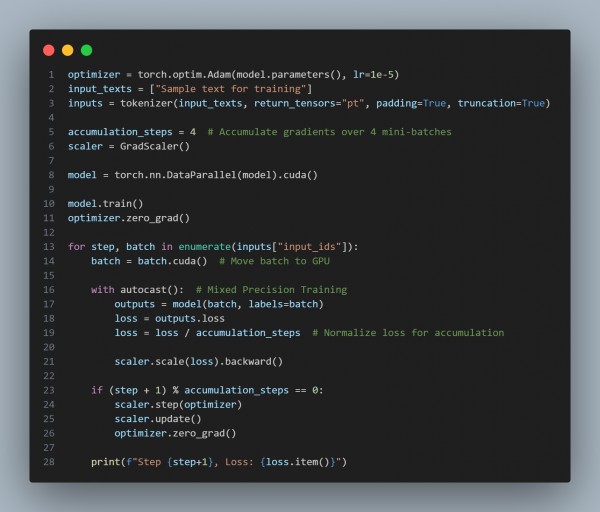Viewport: 600px width, 512px height.
Task: Click line number 23 in the gutter
Action: click(x=49, y=390)
